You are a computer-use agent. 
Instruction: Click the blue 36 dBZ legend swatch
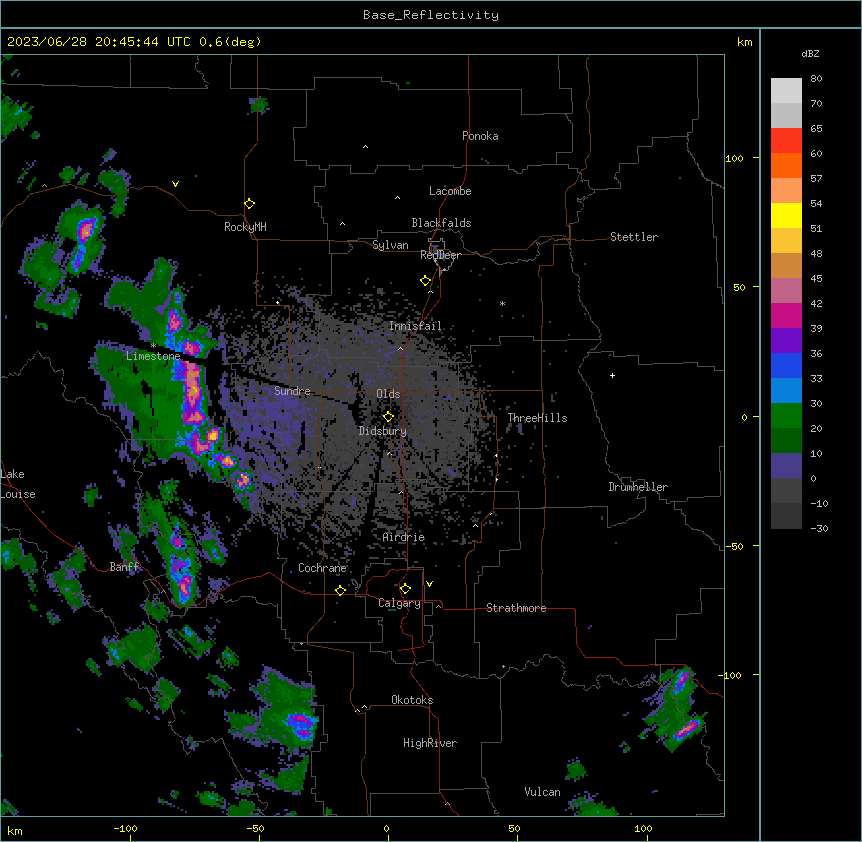tap(786, 365)
